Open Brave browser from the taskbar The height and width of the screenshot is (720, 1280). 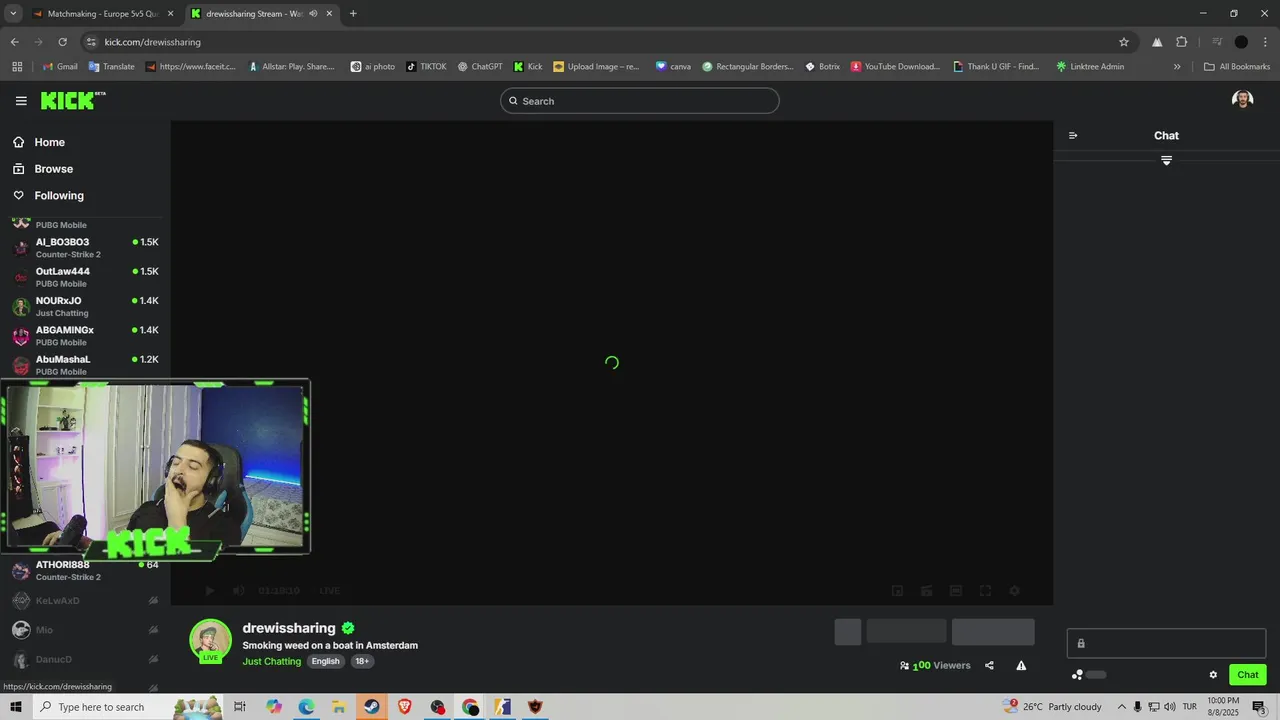tap(404, 707)
